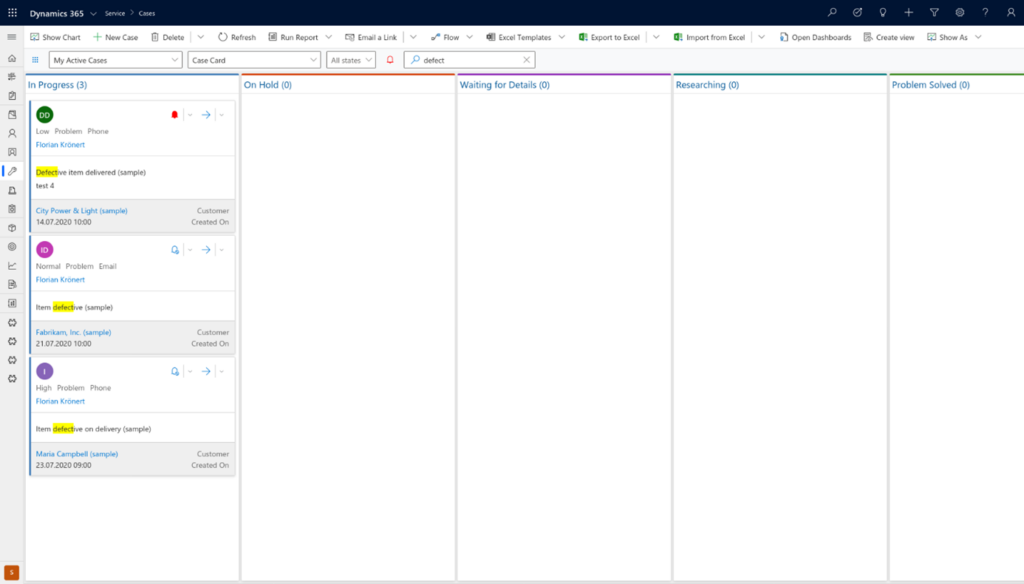This screenshot has width=1024, height=584.
Task: Open Help via the question mark icon
Action: point(985,13)
